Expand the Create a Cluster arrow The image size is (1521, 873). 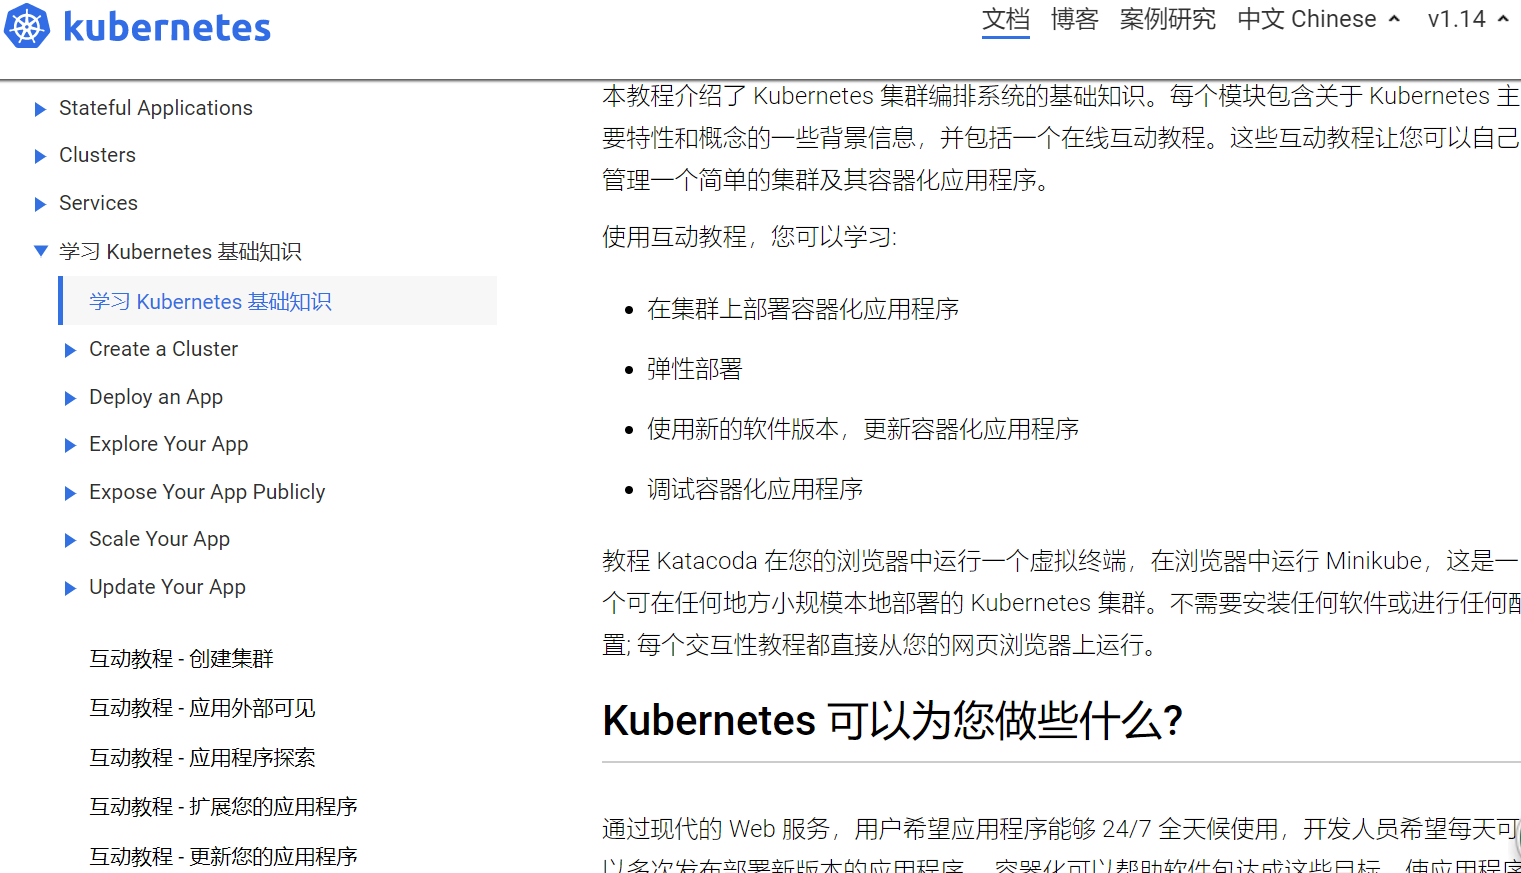click(70, 350)
